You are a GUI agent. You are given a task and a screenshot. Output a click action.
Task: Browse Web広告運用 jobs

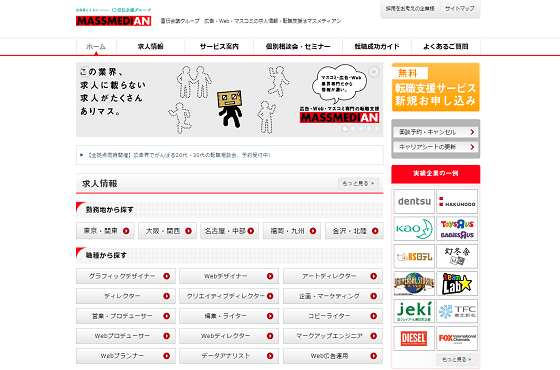click(333, 356)
